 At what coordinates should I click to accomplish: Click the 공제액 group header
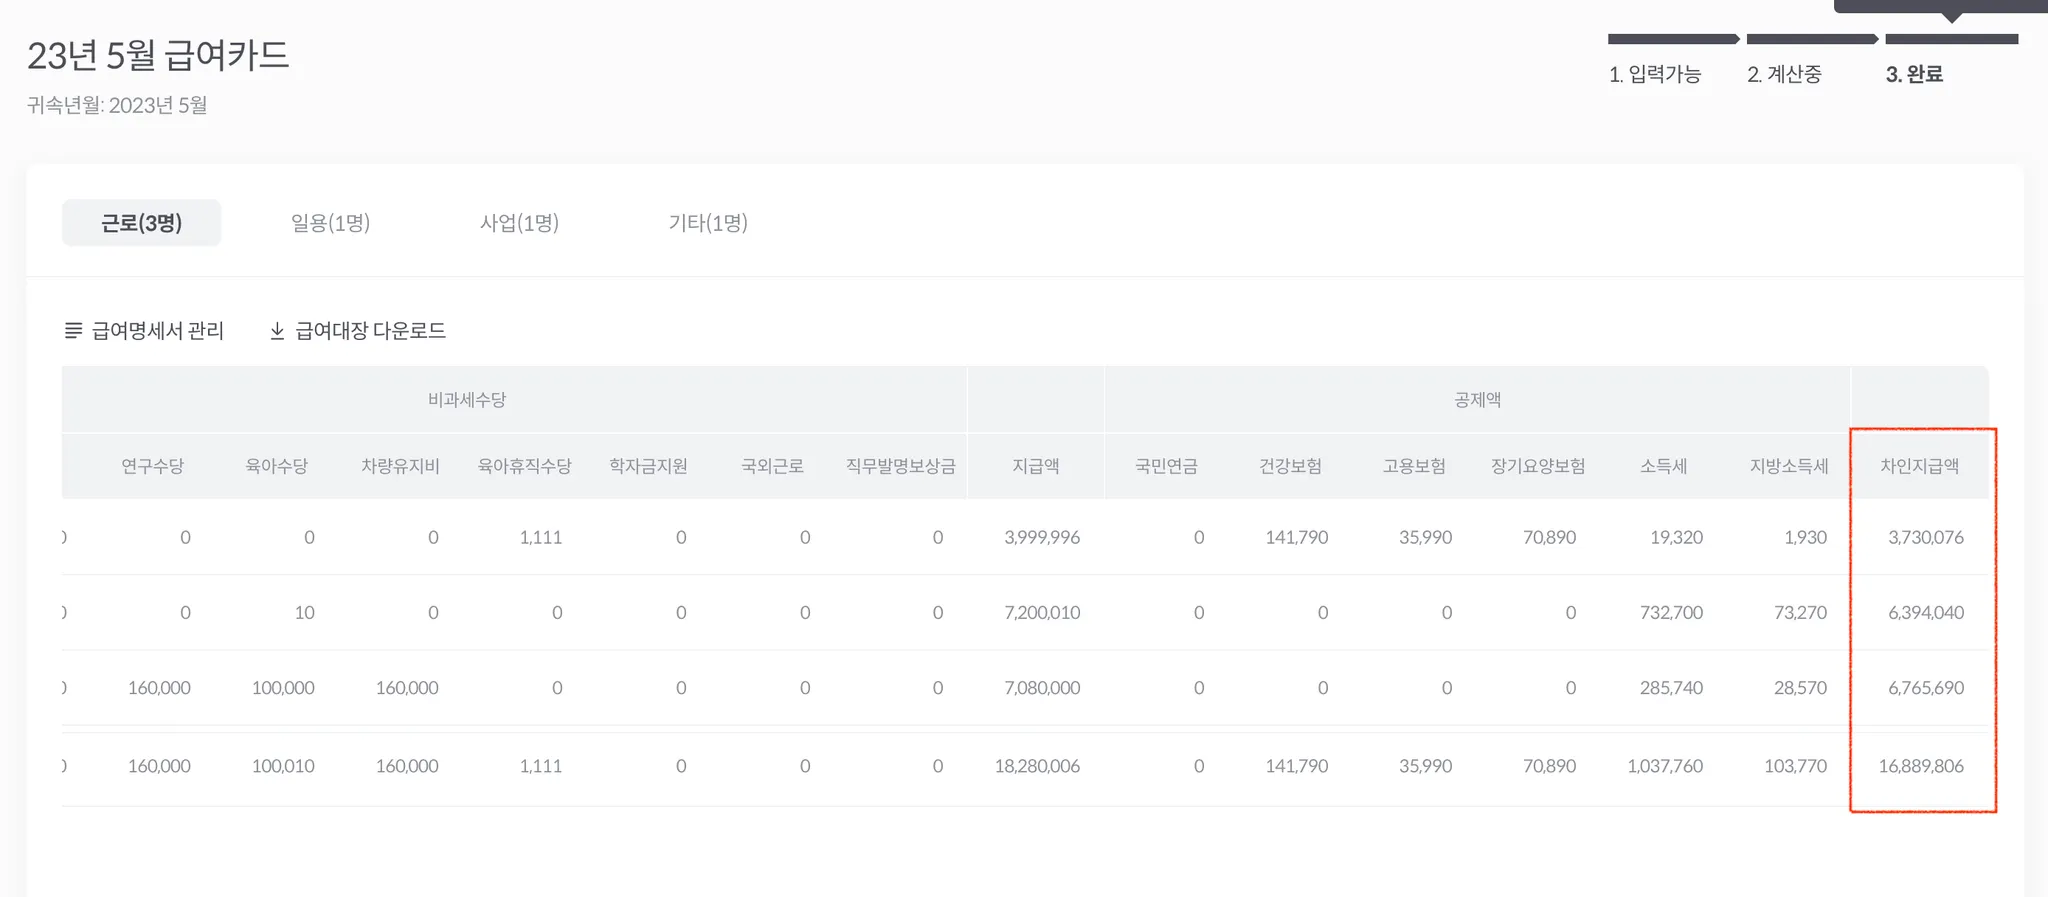pyautogui.click(x=1477, y=400)
